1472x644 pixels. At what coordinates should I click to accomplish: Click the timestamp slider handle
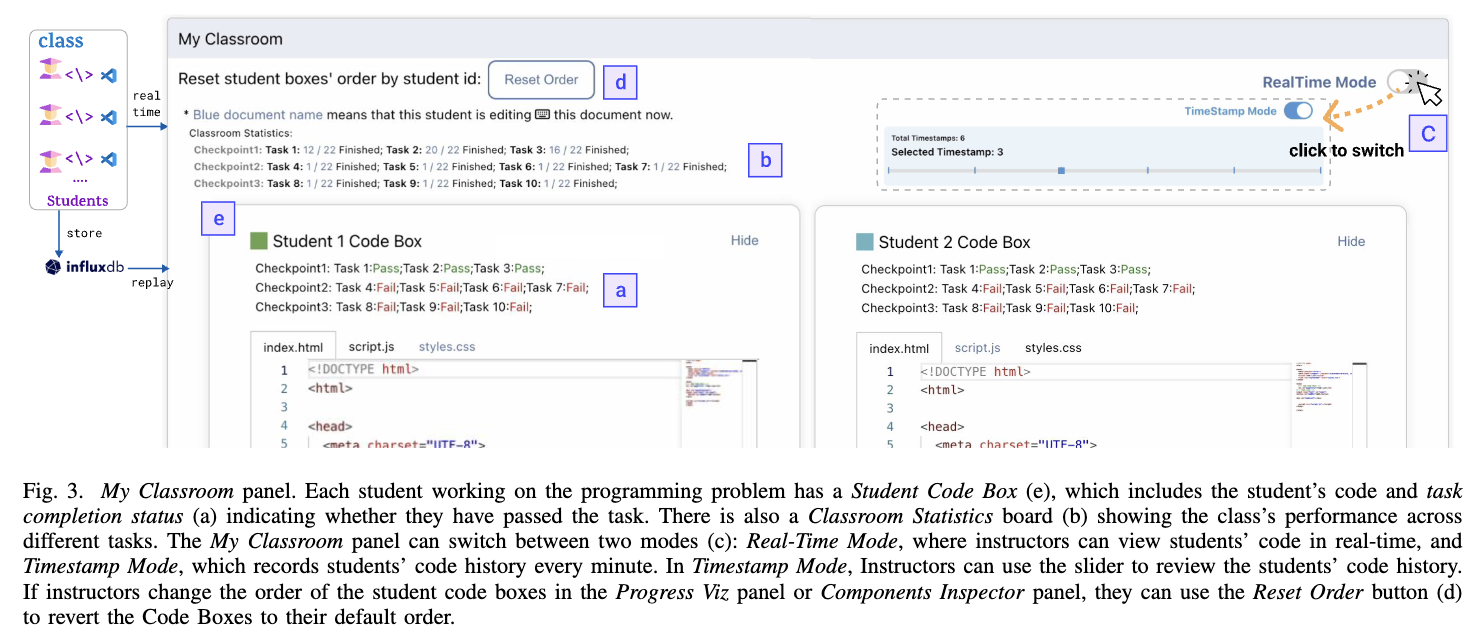[x=1061, y=171]
